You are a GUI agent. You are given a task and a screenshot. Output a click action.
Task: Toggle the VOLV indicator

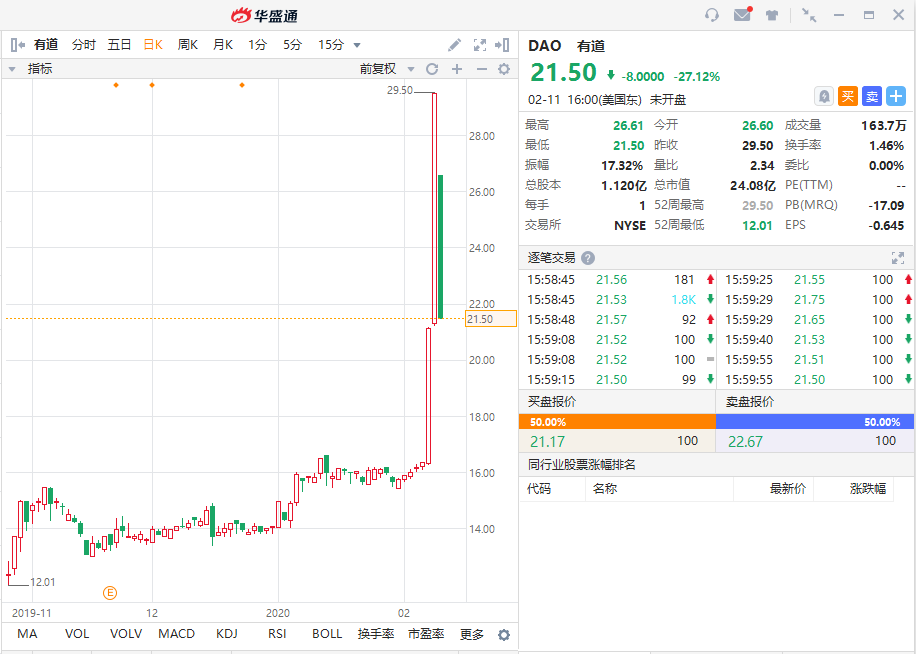[126, 634]
